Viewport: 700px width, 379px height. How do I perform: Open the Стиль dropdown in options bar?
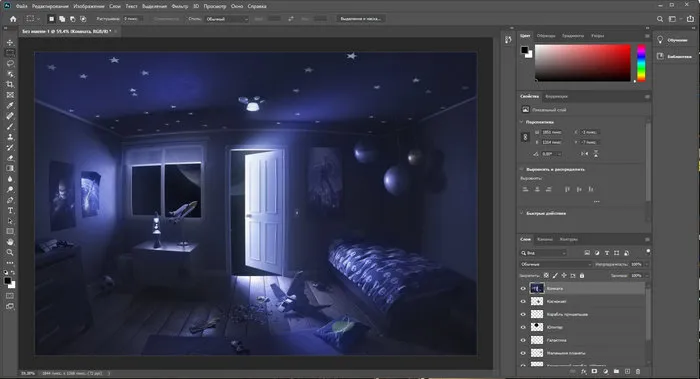click(x=226, y=19)
